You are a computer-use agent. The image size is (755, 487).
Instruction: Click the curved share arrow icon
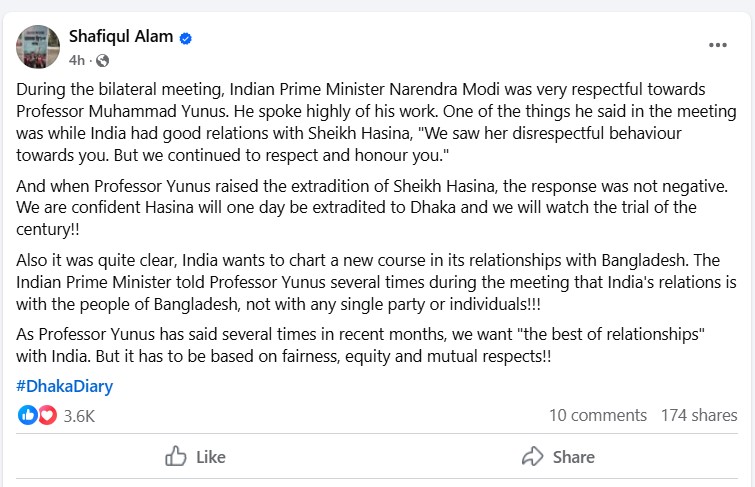coord(533,457)
